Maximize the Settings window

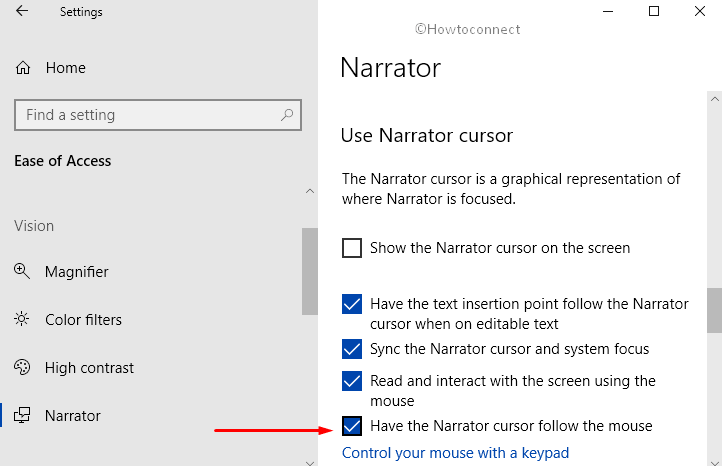[654, 11]
